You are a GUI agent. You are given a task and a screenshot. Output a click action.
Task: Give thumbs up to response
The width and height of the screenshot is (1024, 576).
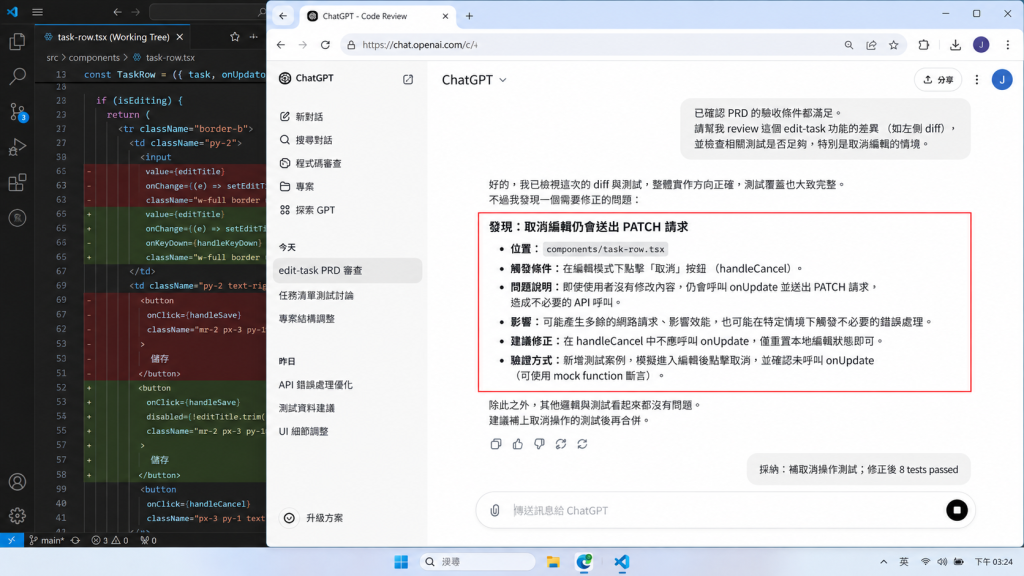(518, 444)
